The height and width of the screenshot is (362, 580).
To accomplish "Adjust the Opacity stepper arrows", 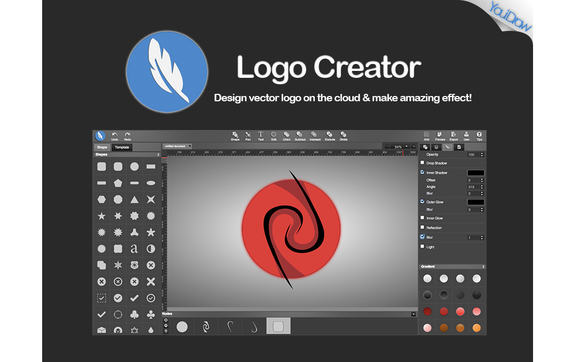I will [482, 155].
